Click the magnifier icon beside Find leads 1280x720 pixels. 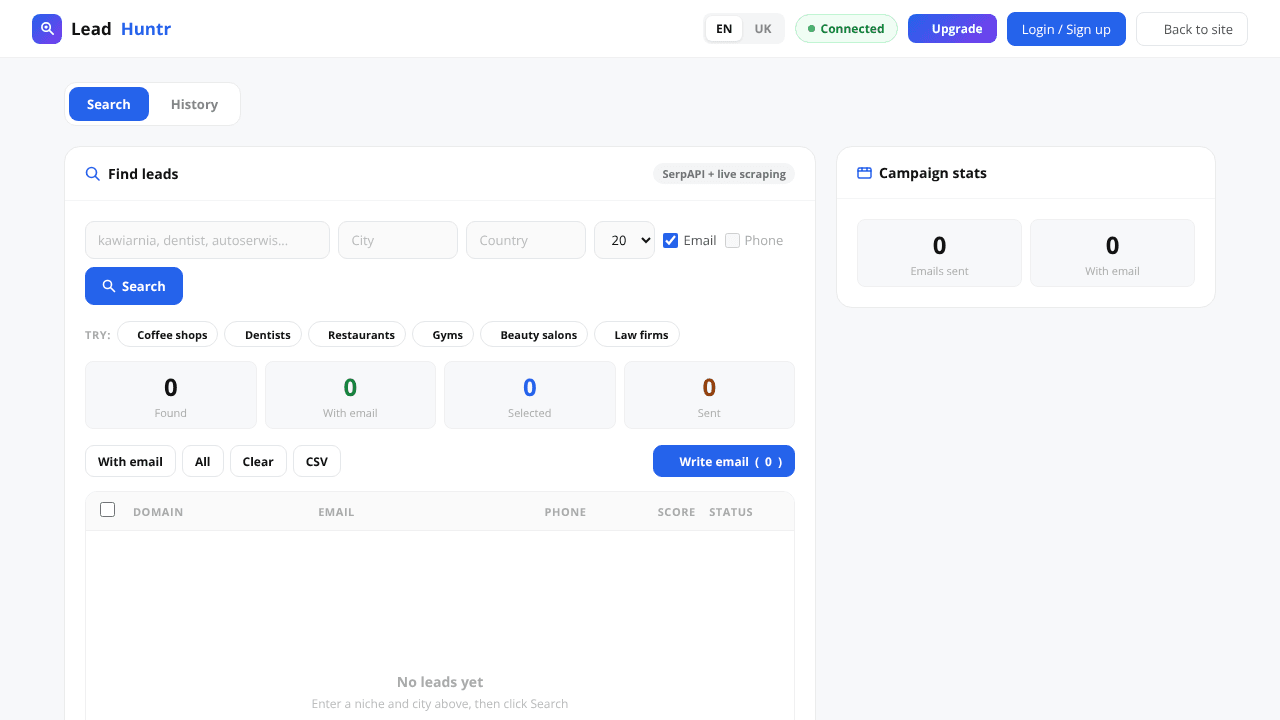click(x=93, y=174)
